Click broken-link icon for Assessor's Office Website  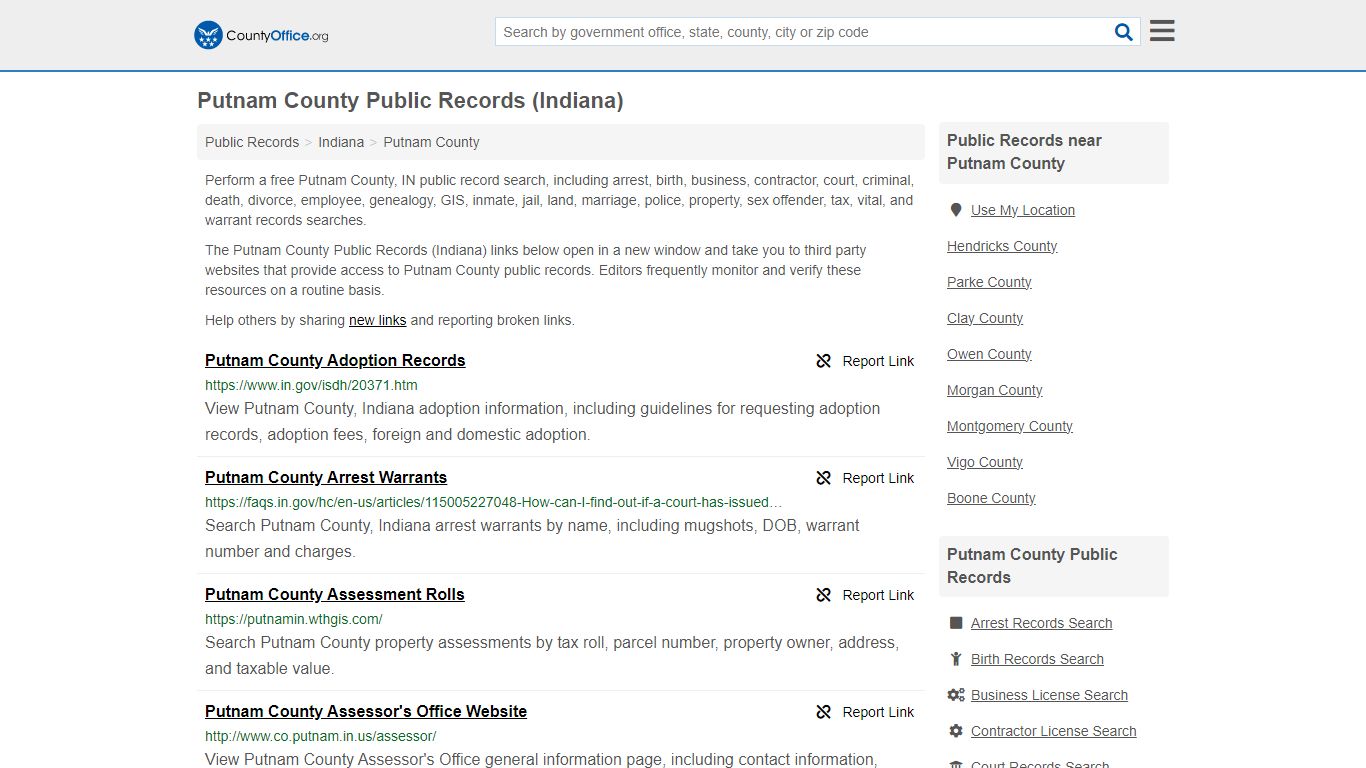pyautogui.click(x=823, y=712)
